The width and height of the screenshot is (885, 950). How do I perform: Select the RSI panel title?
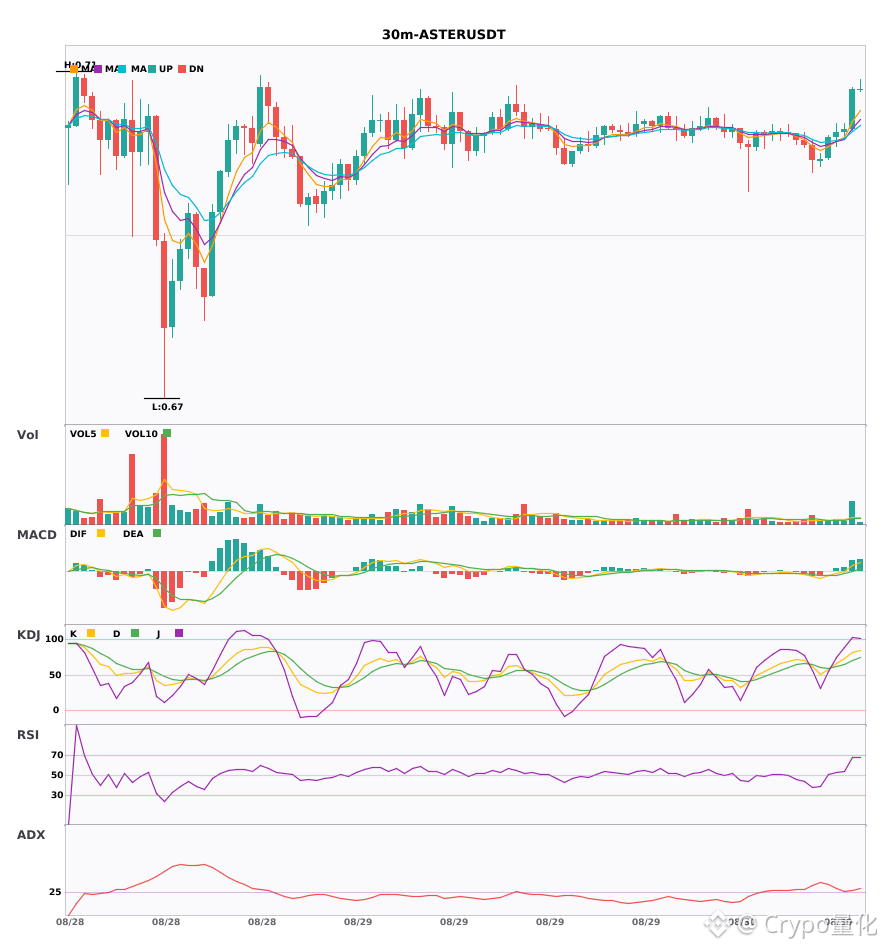pos(28,735)
